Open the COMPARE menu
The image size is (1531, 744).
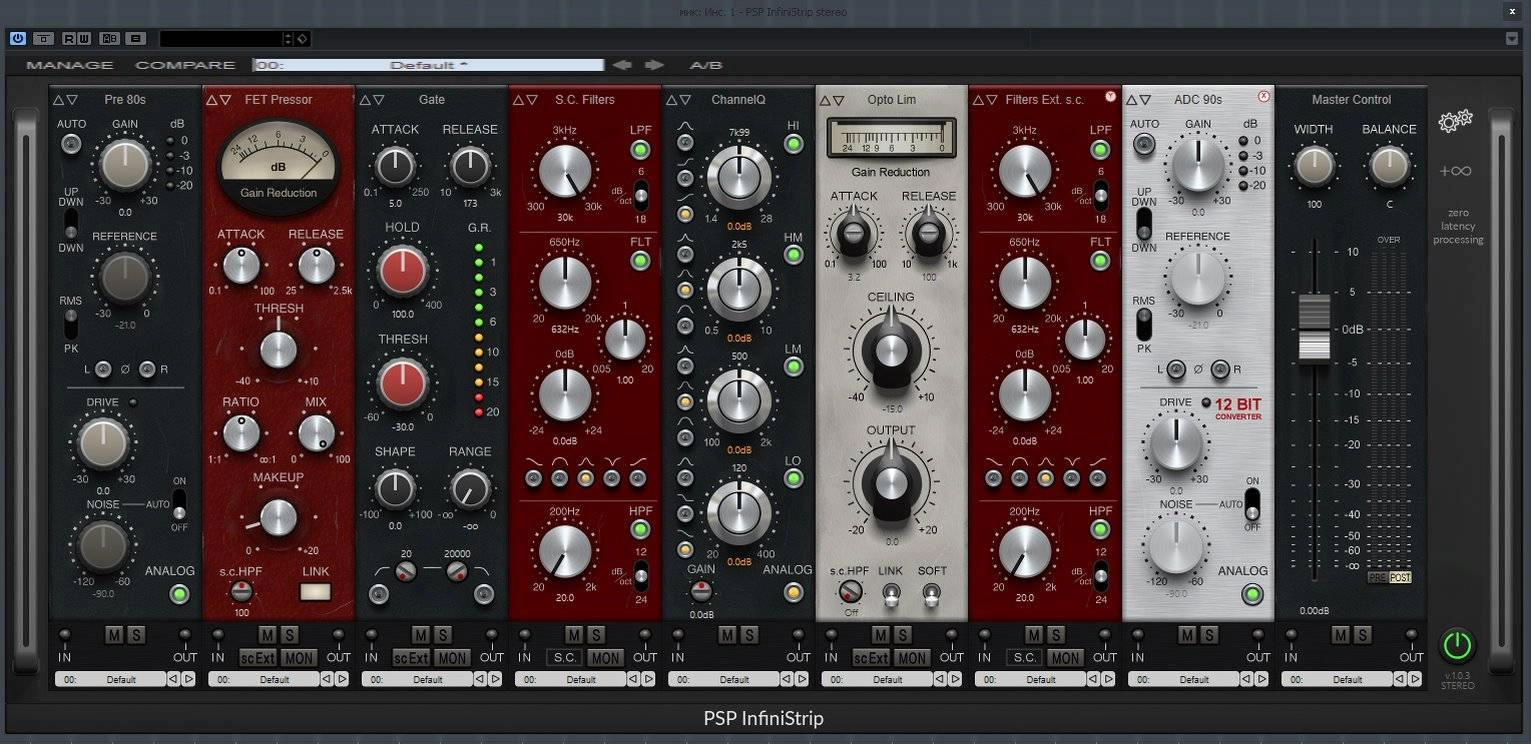click(x=186, y=65)
